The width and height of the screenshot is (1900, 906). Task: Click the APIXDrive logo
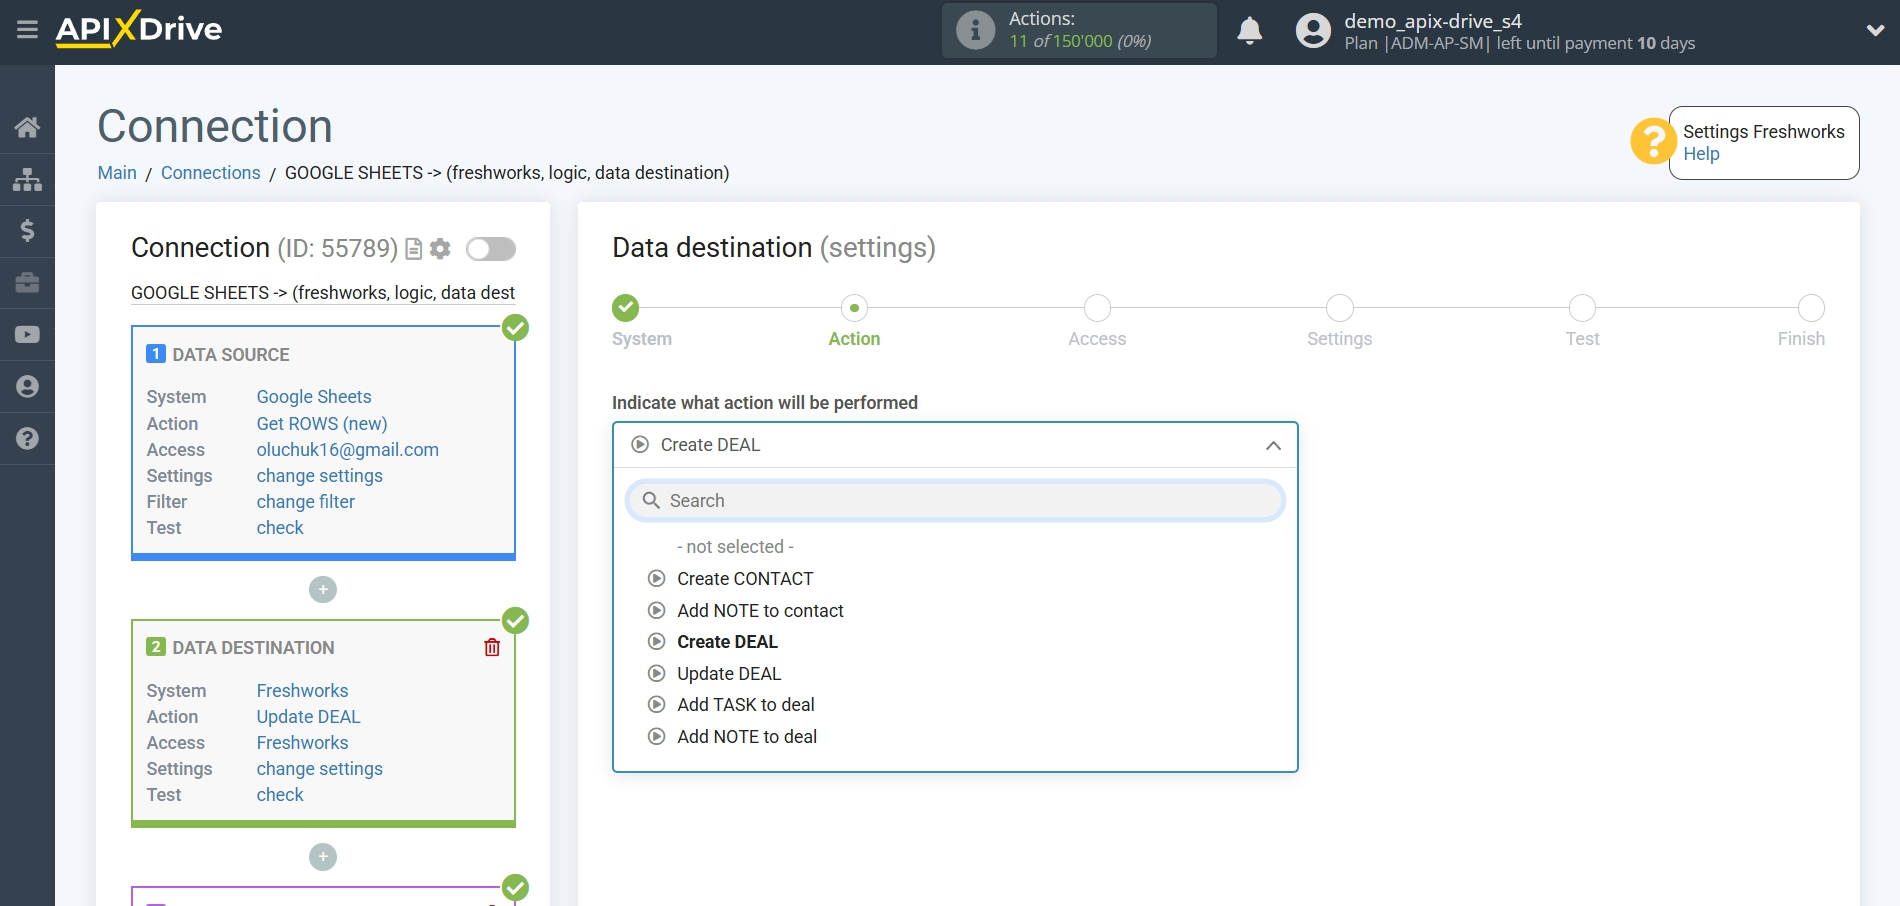[x=139, y=29]
